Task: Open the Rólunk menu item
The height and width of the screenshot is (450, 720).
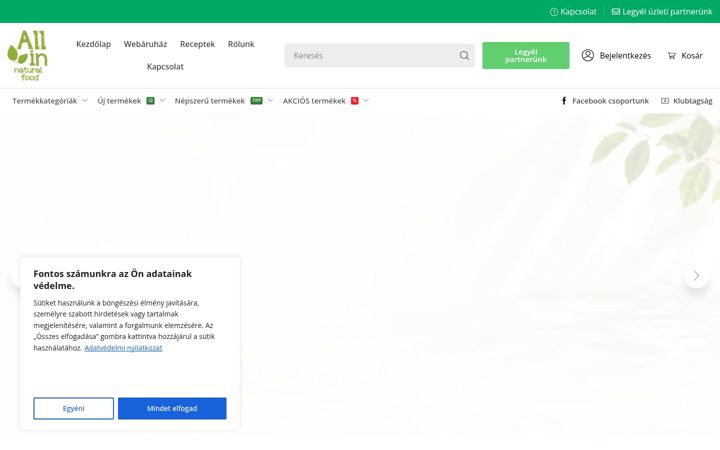Action: 241,44
